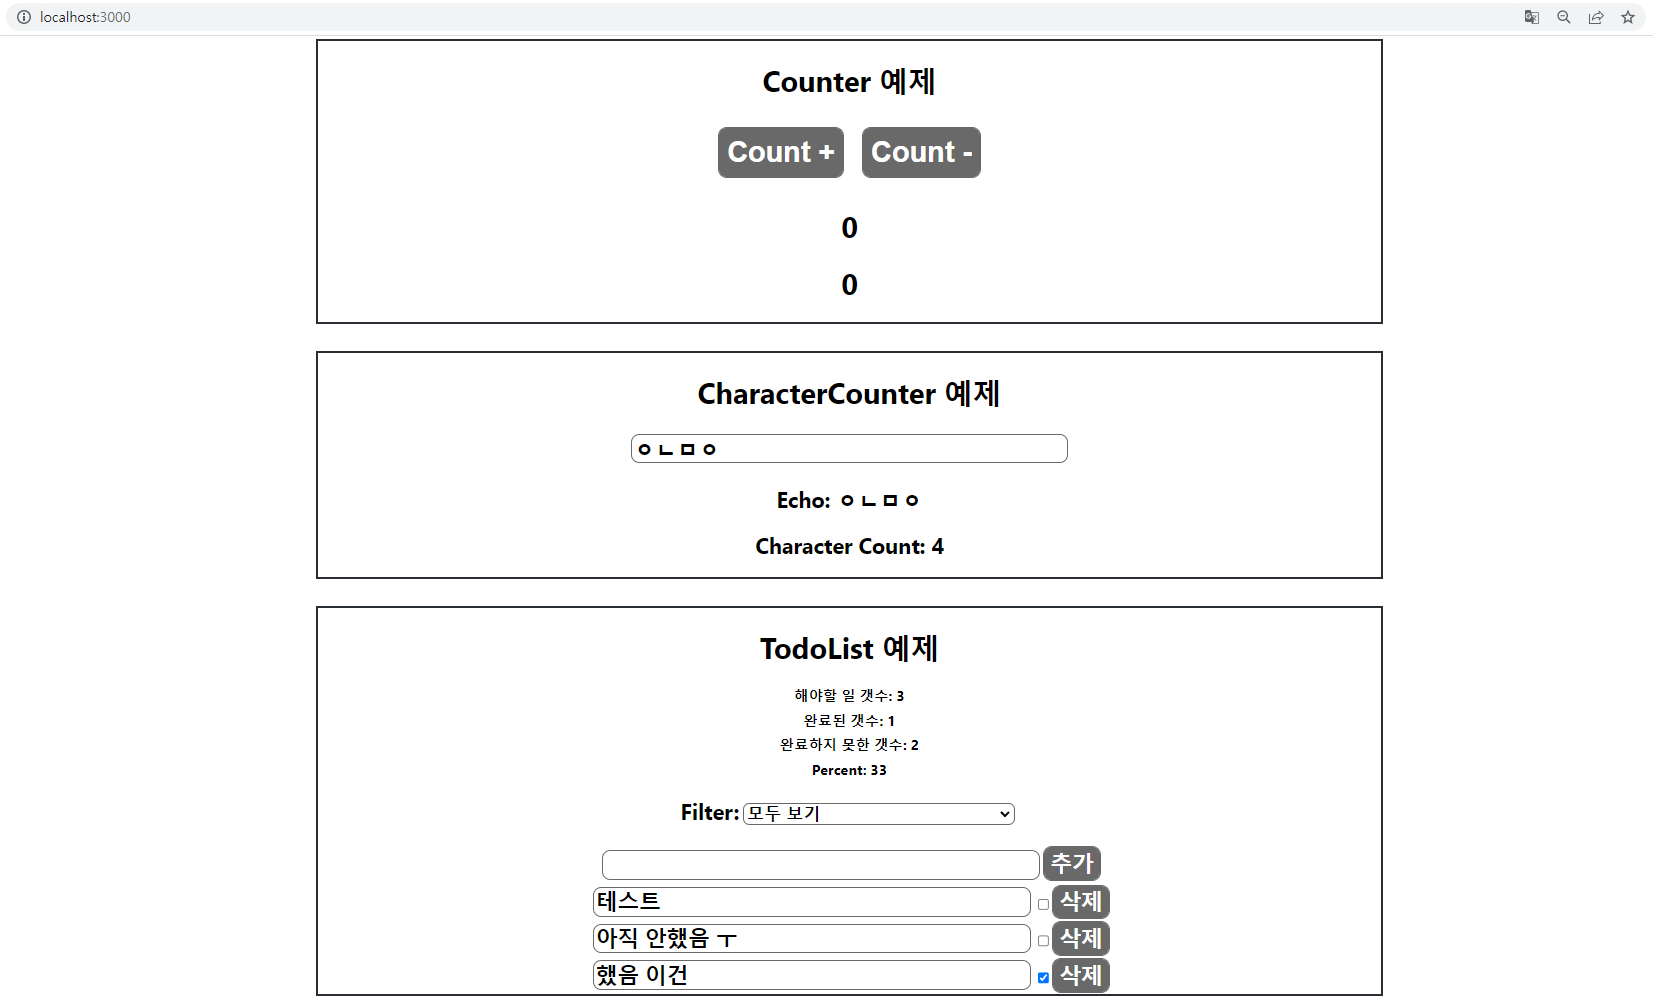Click the Count - button
Screen dimensions: 1653x1005
point(920,152)
